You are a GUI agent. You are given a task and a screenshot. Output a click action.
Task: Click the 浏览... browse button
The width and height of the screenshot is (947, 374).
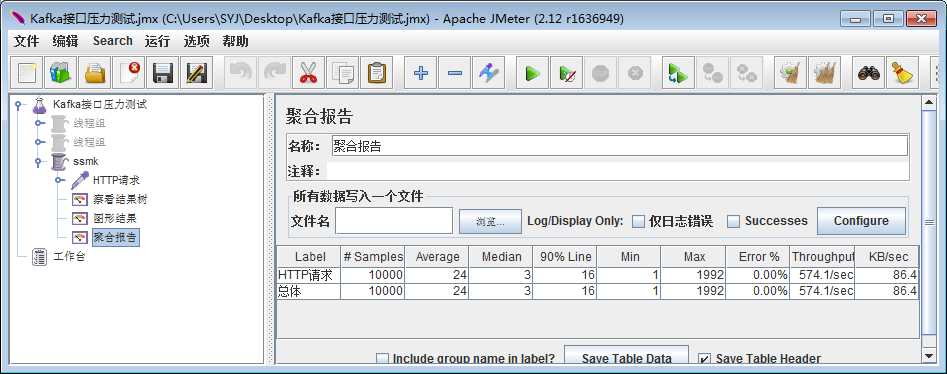tap(490, 222)
